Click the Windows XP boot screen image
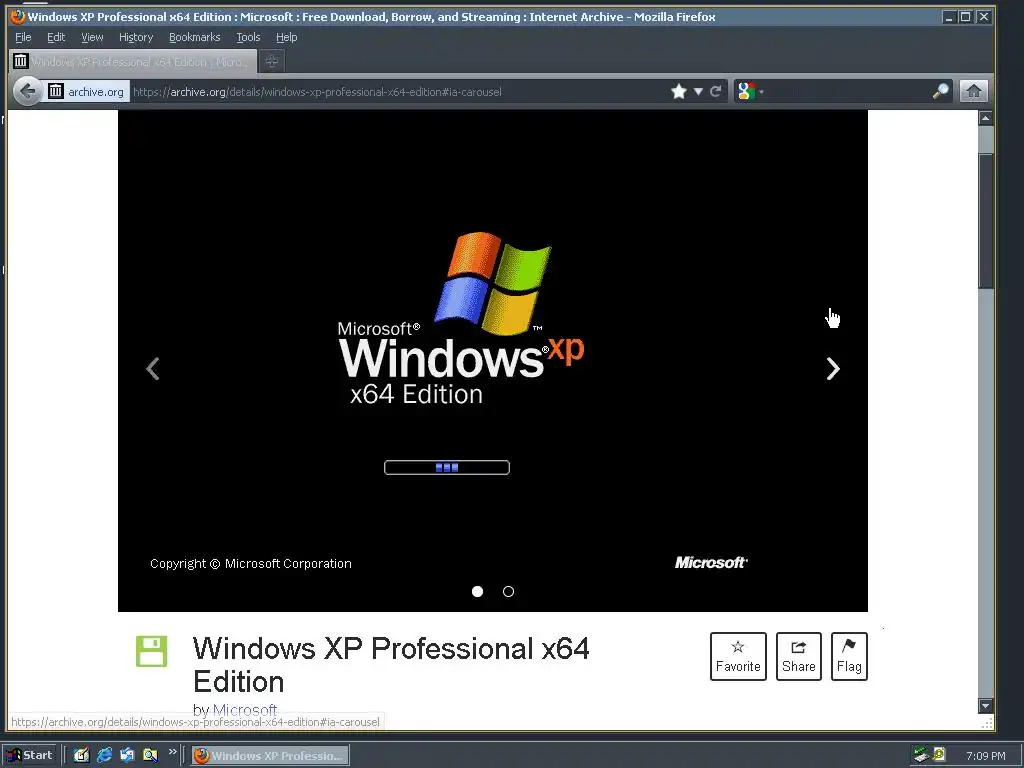 coord(492,360)
